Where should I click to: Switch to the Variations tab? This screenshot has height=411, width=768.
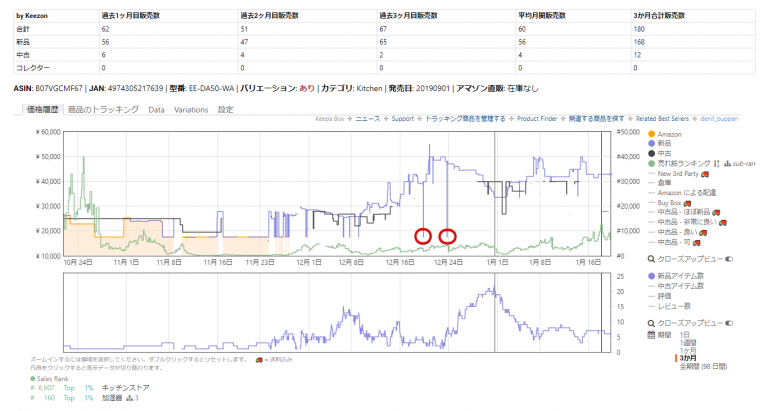[x=190, y=109]
